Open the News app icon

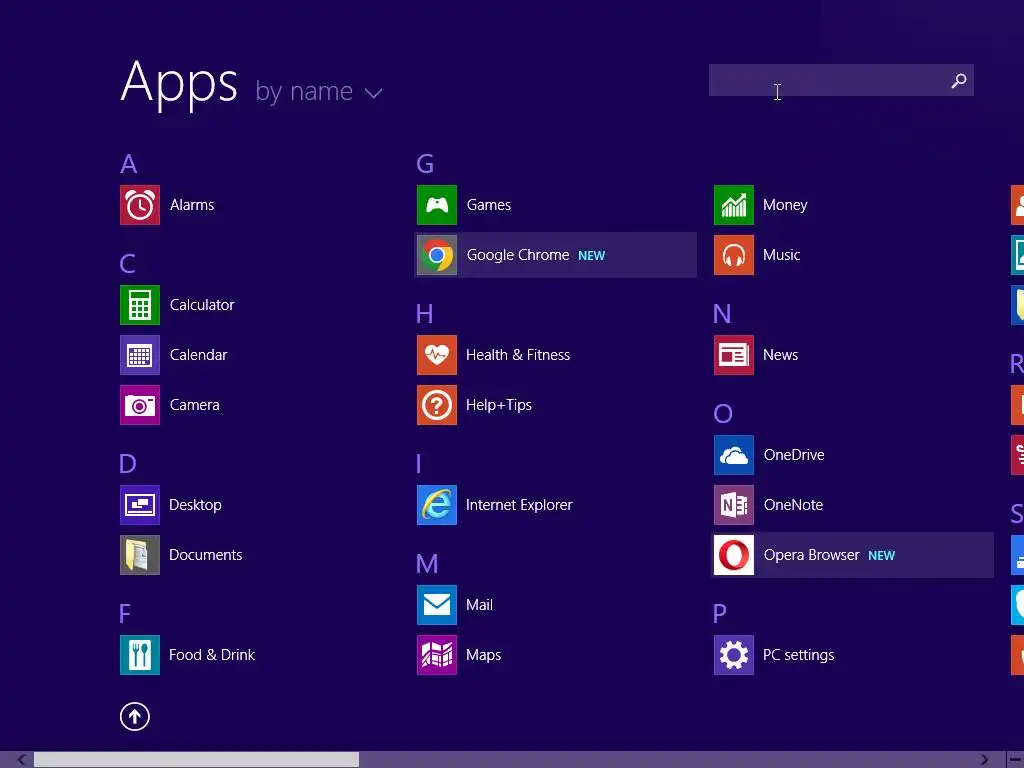(x=734, y=355)
